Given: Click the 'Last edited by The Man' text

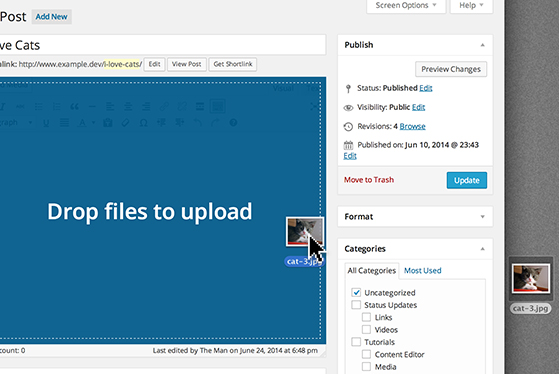Looking at the screenshot, I should click(x=235, y=350).
